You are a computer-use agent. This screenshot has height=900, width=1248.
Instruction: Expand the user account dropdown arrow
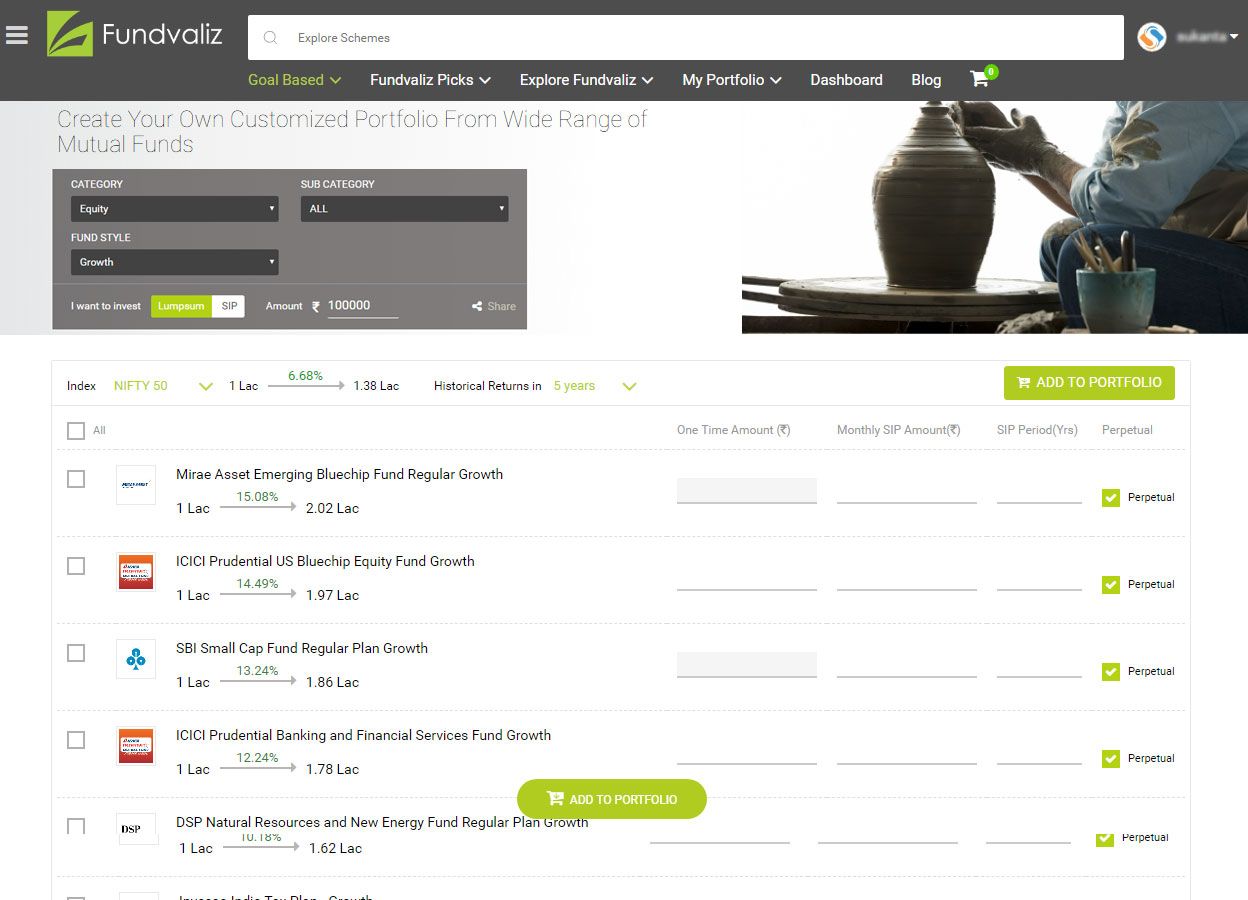tap(1234, 37)
